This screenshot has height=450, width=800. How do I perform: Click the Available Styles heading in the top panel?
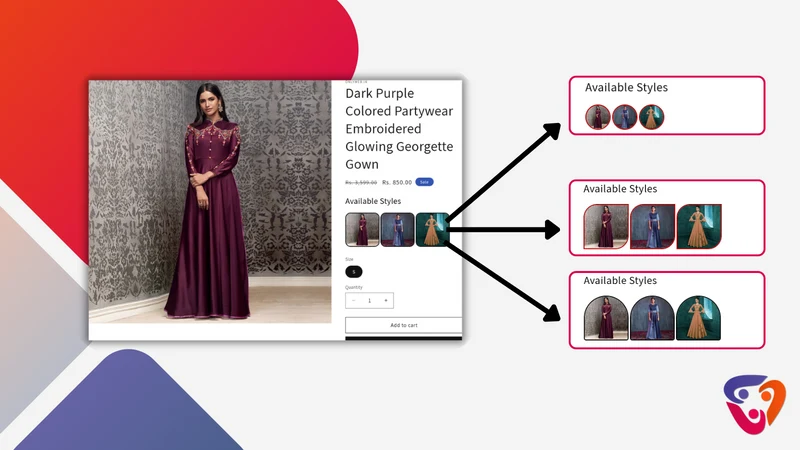[x=626, y=87]
